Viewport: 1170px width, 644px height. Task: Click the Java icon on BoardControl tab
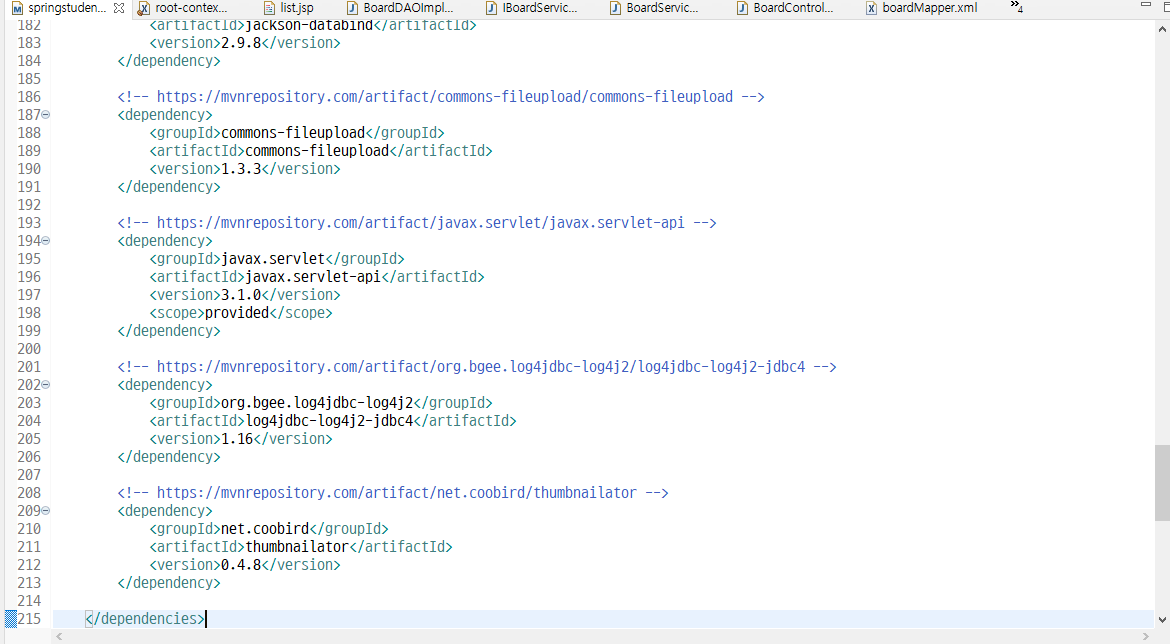coord(742,9)
